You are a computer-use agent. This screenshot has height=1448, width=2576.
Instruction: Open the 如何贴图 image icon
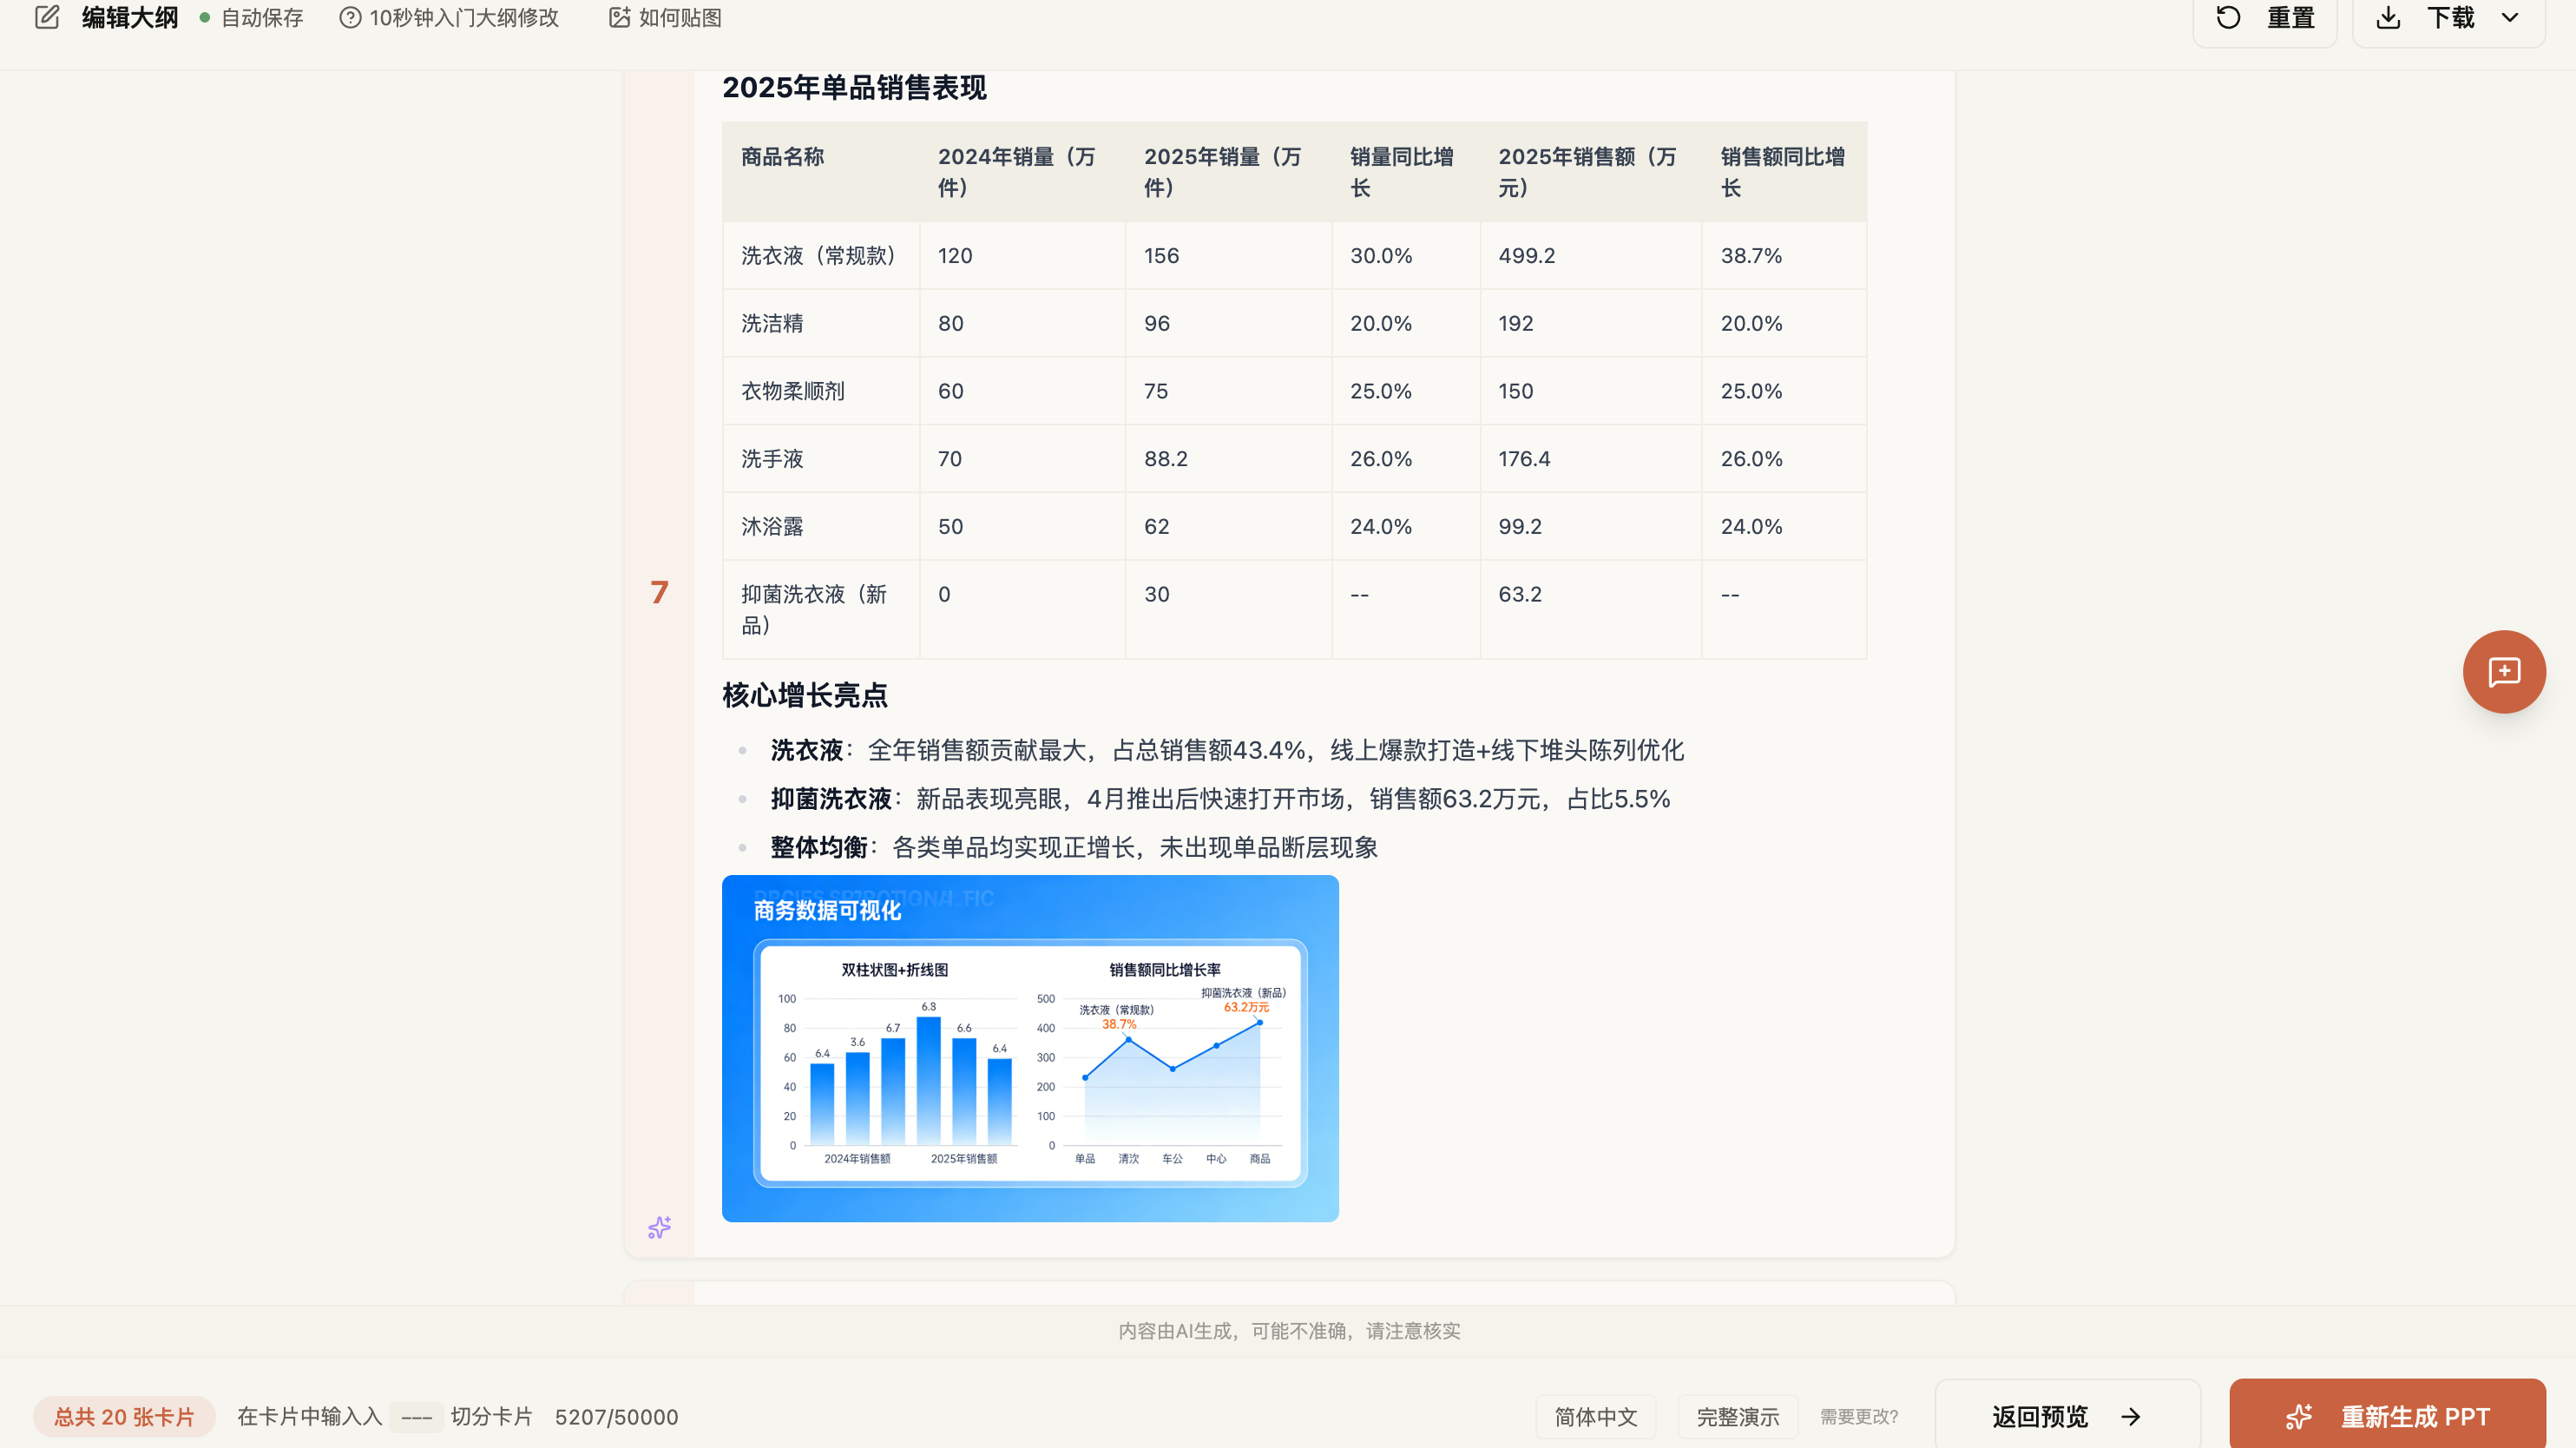click(620, 18)
